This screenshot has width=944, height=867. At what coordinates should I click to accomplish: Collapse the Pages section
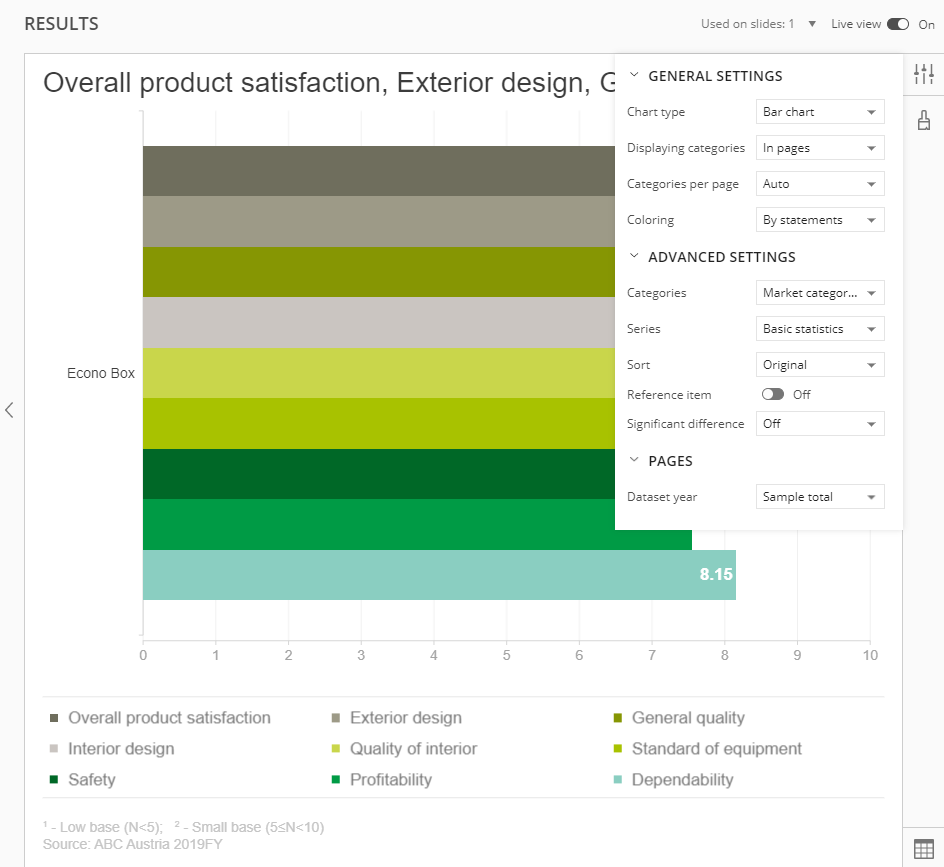pos(633,460)
